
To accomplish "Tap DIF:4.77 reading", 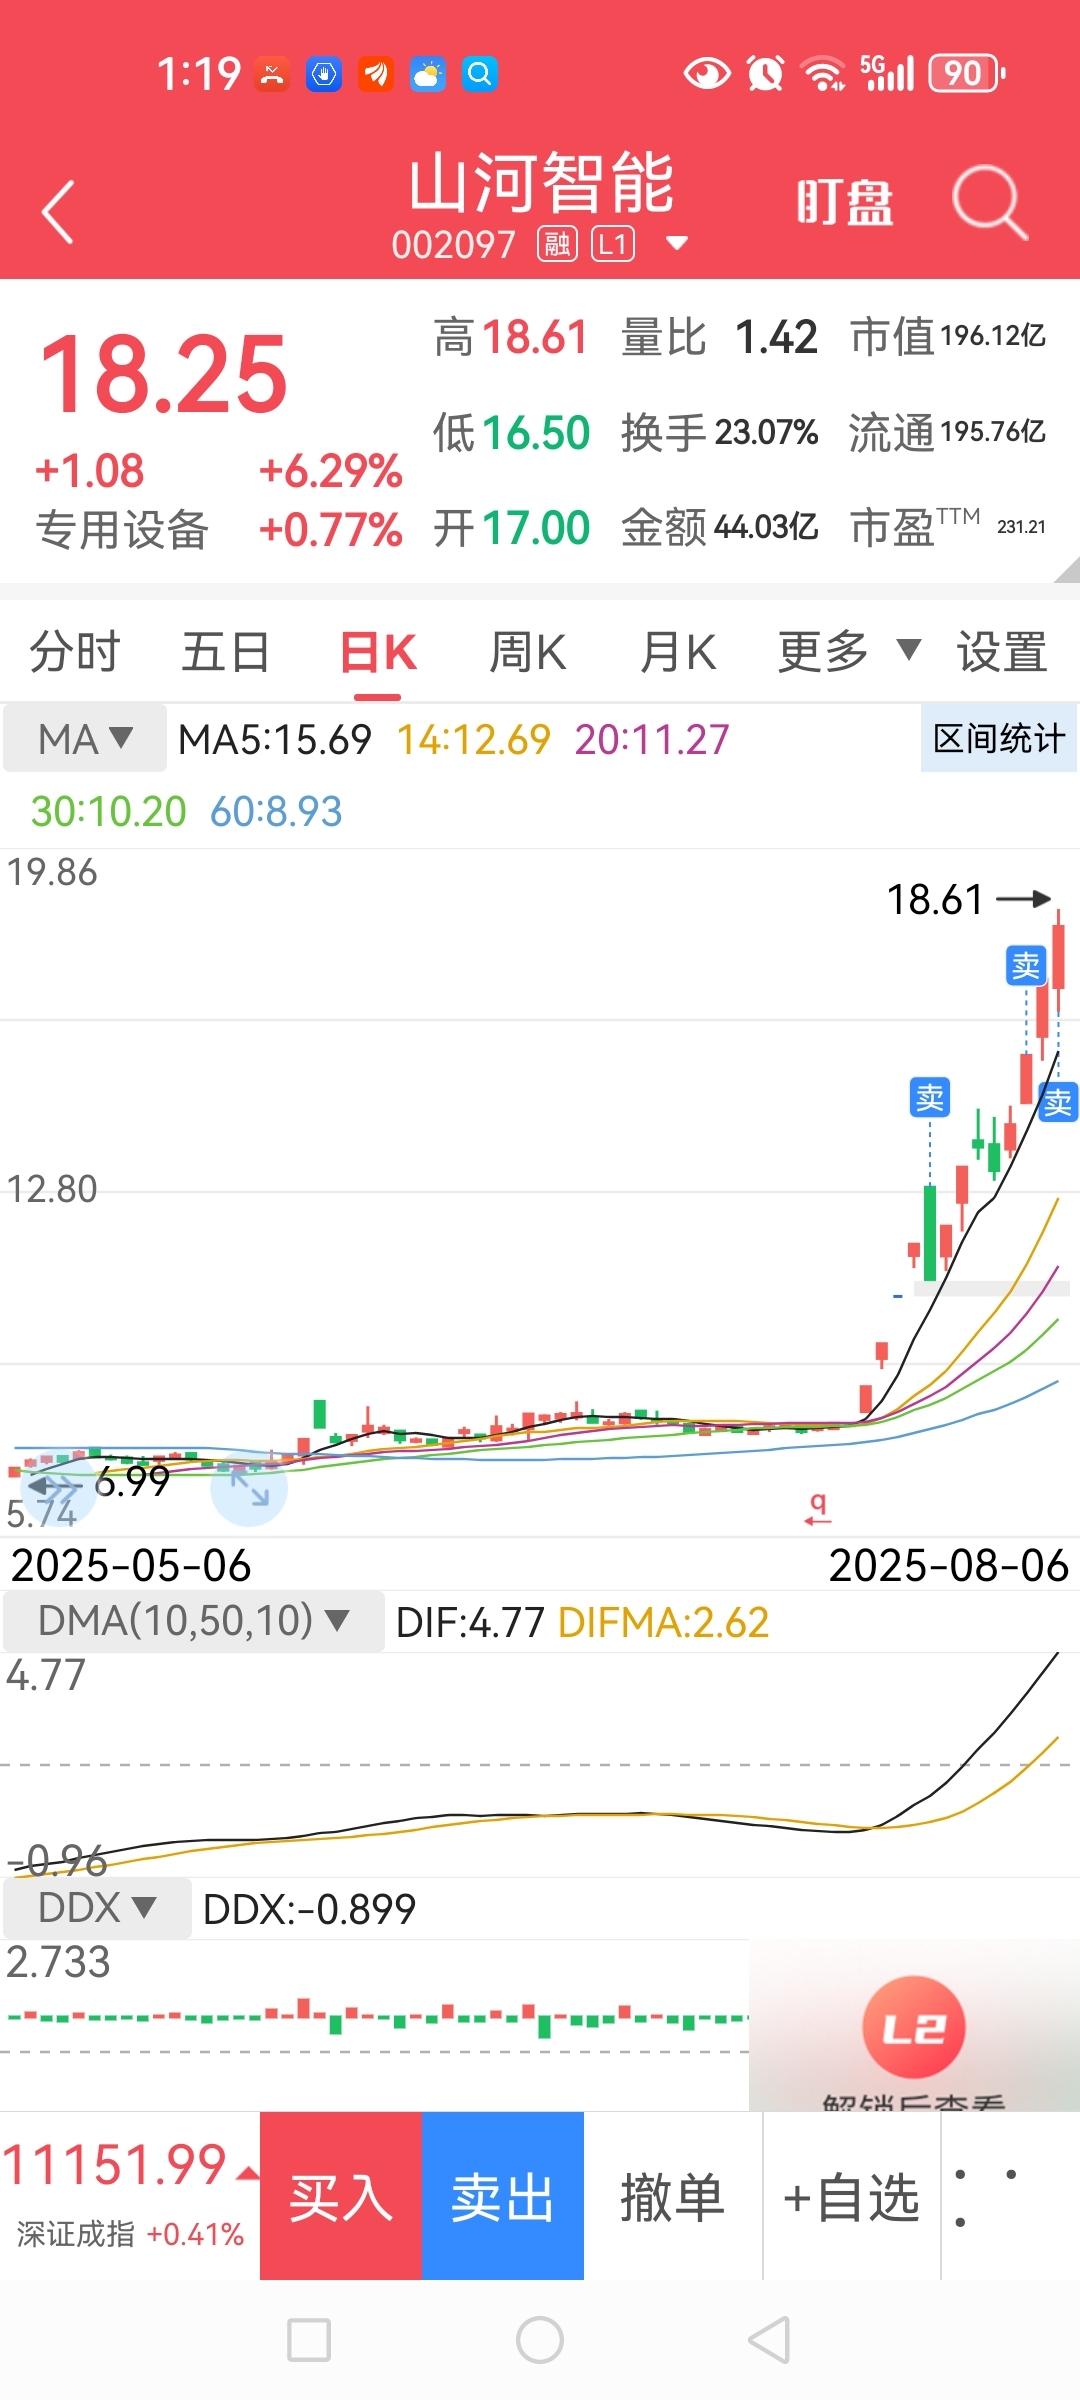I will pyautogui.click(x=470, y=1622).
